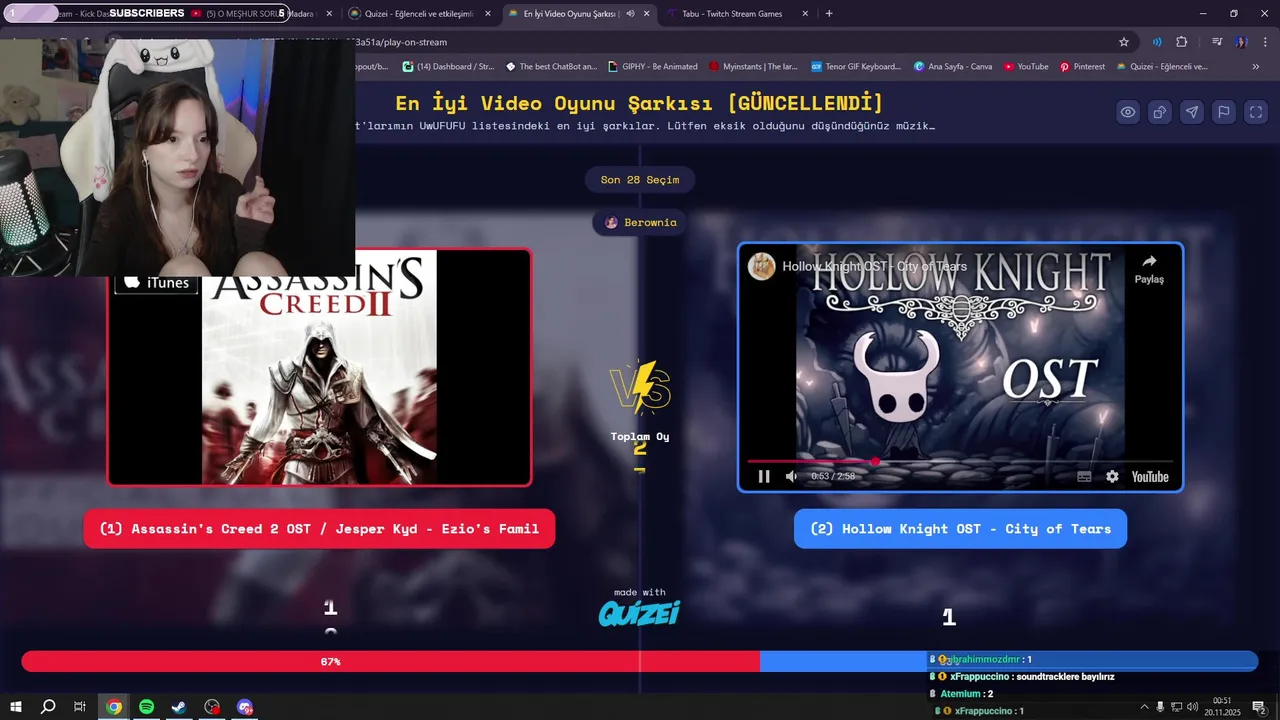This screenshot has height=720, width=1280.
Task: Close the Tabu - Twitch Stream Games tab
Action: [x=805, y=14]
